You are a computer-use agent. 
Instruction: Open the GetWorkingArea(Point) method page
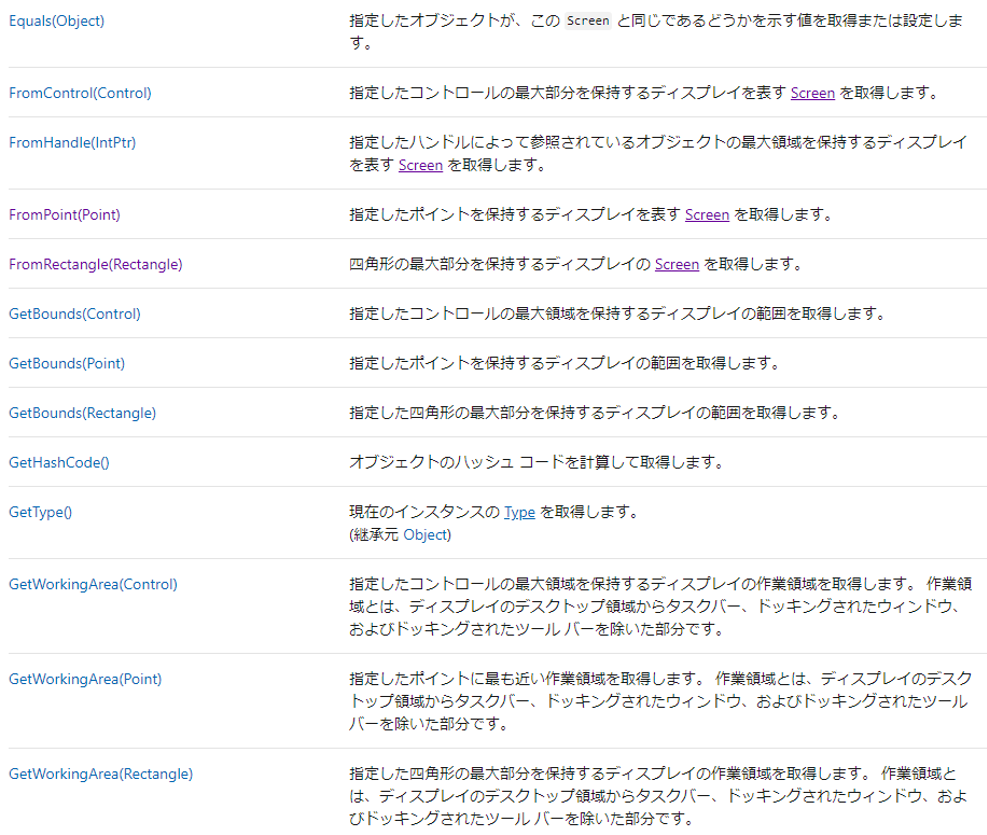(86, 678)
